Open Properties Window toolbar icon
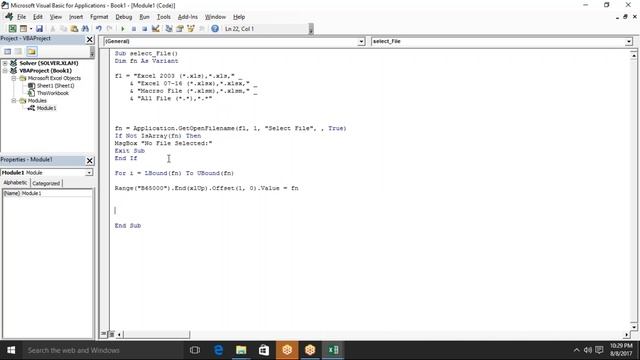The height and width of the screenshot is (360, 640). (180, 29)
